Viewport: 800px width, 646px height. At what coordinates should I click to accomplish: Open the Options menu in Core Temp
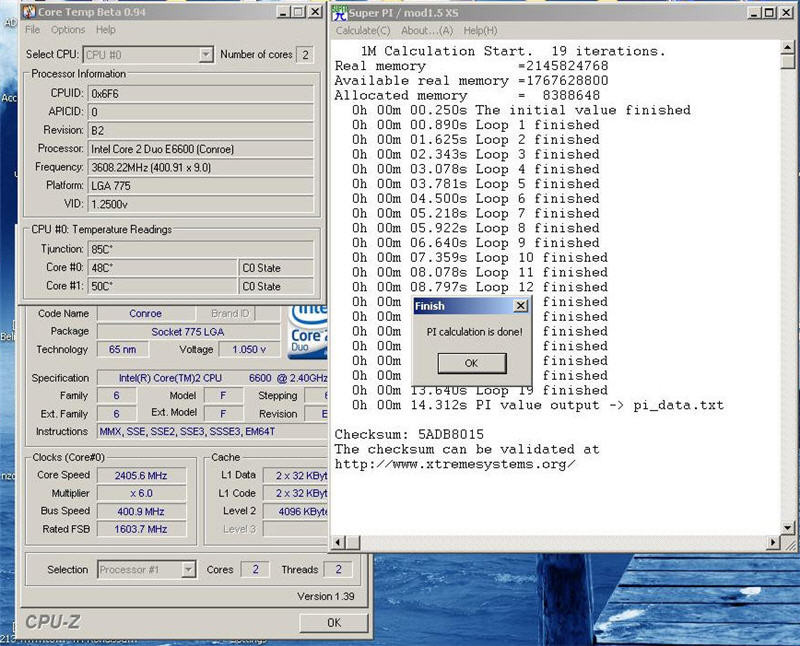click(x=68, y=30)
